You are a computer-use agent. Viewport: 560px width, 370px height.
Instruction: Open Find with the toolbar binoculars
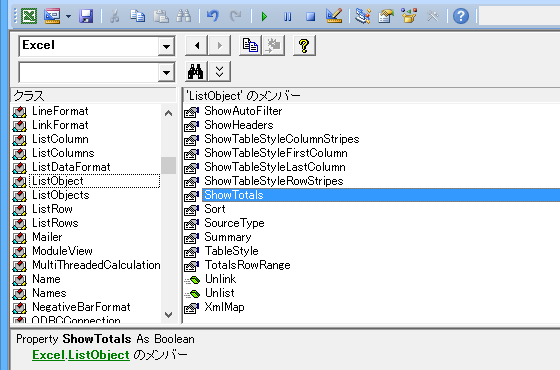184,16
